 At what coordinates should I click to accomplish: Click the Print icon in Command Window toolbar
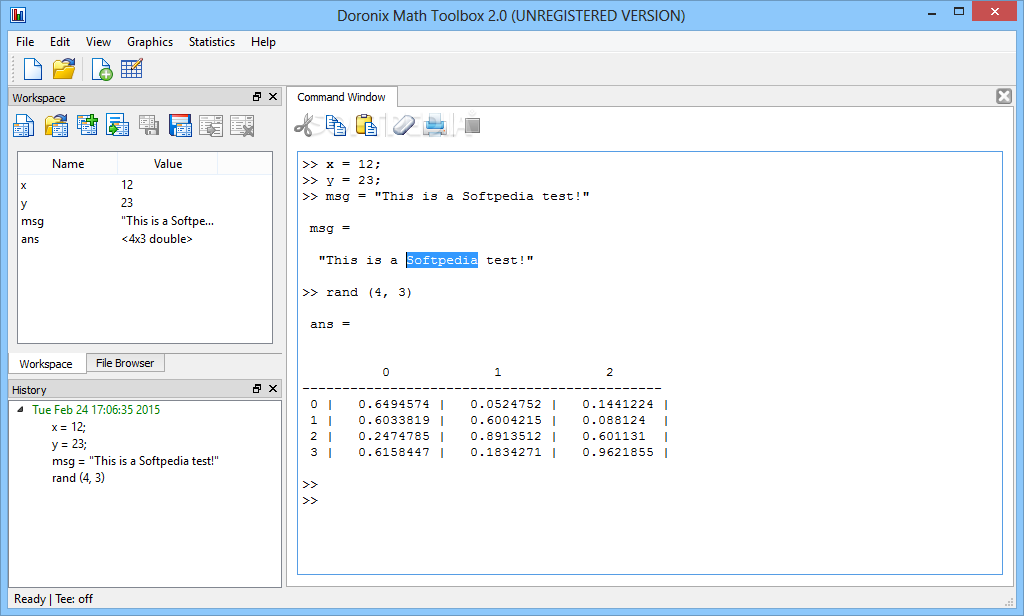435,125
